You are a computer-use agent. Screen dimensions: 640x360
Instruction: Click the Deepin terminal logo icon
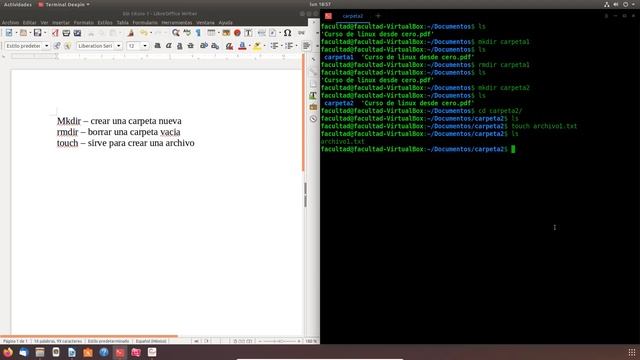pos(328,16)
